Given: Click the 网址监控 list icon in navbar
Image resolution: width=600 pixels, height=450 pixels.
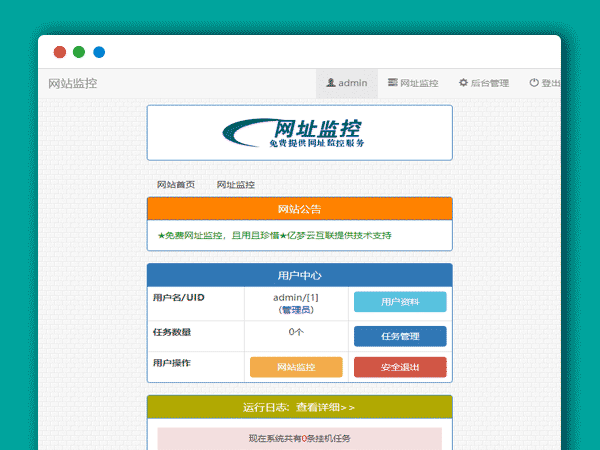Looking at the screenshot, I should (393, 83).
